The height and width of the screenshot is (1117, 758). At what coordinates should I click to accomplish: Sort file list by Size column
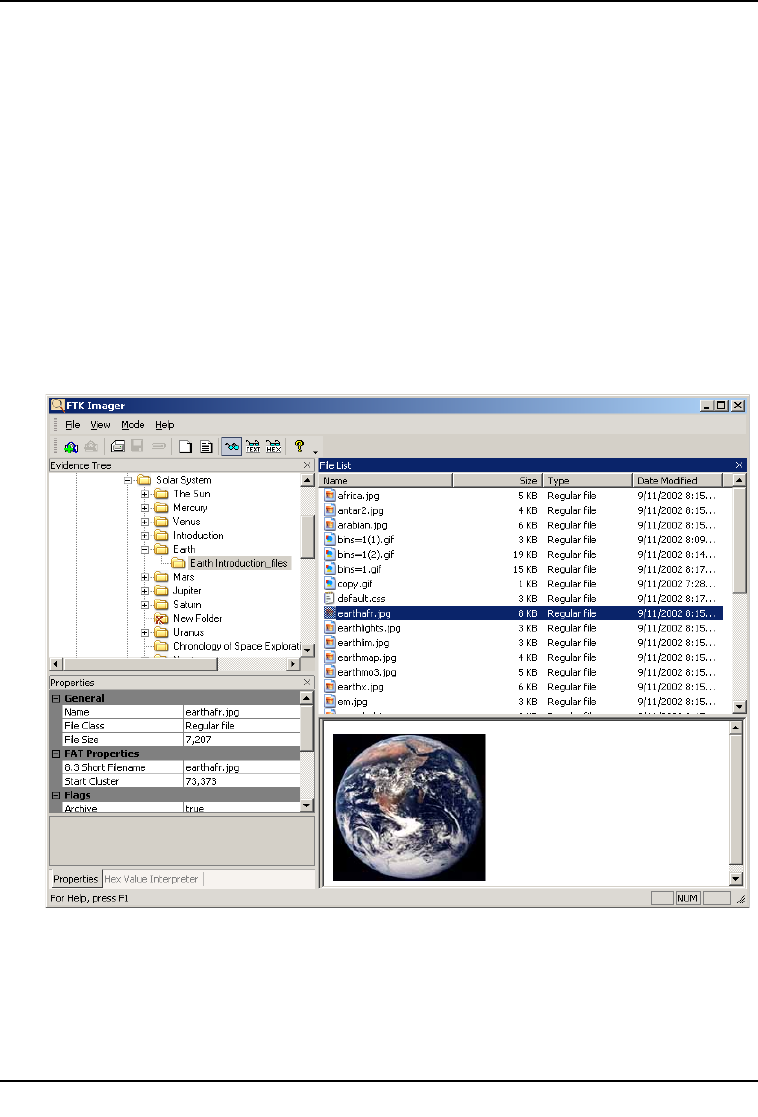[x=497, y=480]
